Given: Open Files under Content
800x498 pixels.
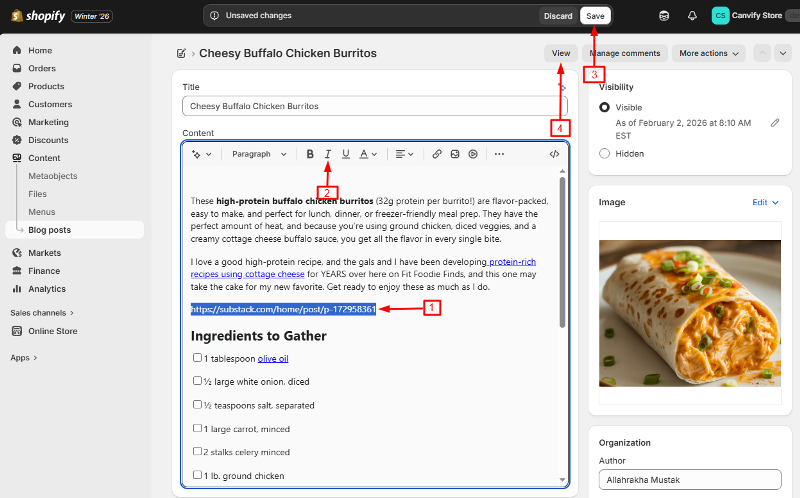Looking at the screenshot, I should coord(38,194).
